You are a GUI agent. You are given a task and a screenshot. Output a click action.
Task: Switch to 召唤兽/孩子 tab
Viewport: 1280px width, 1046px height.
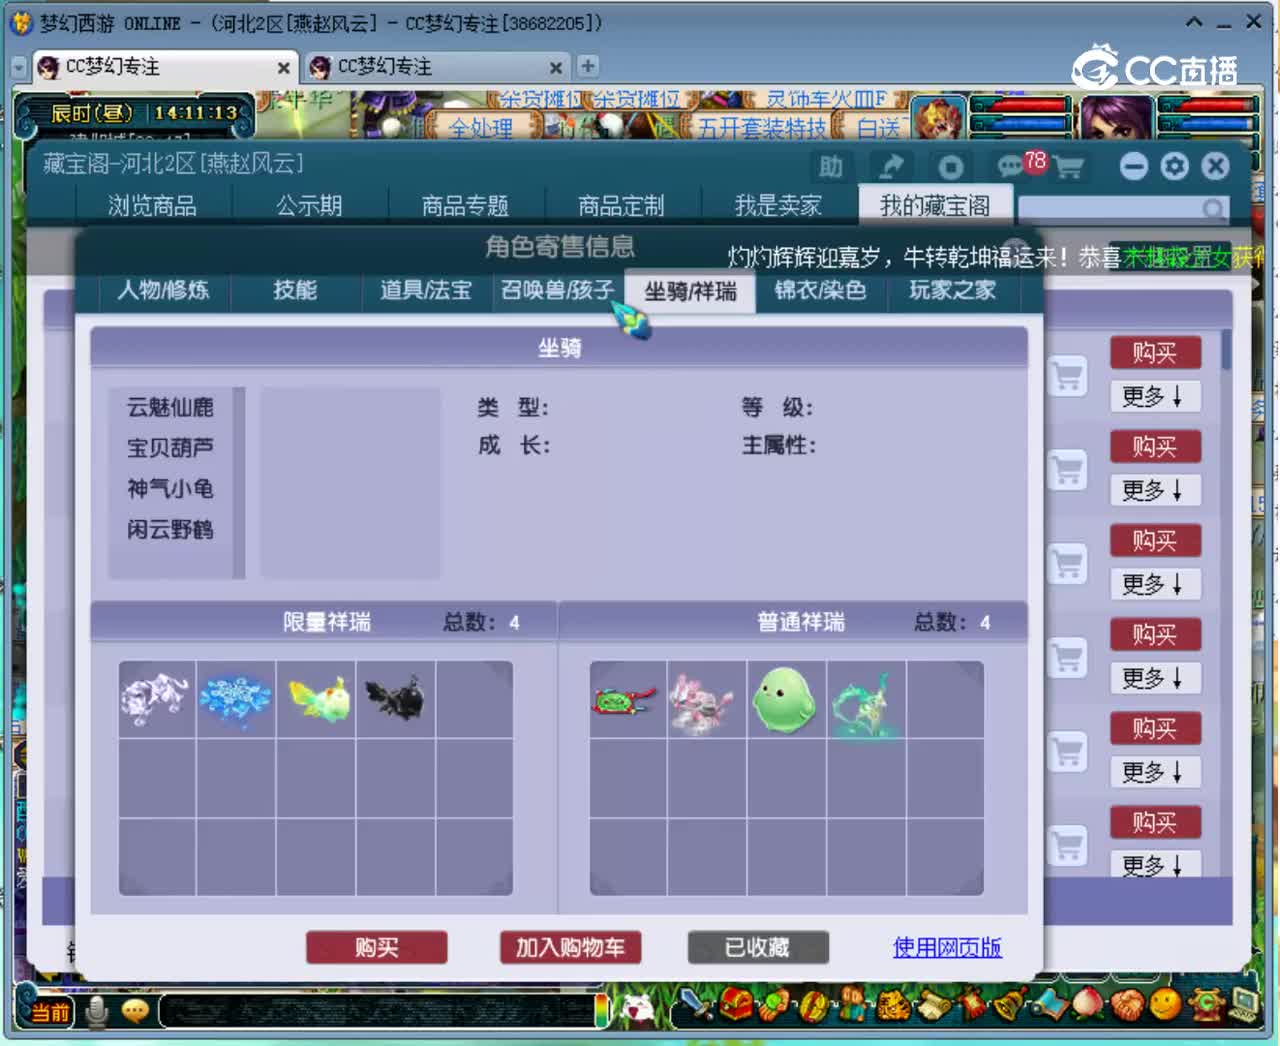(x=557, y=290)
